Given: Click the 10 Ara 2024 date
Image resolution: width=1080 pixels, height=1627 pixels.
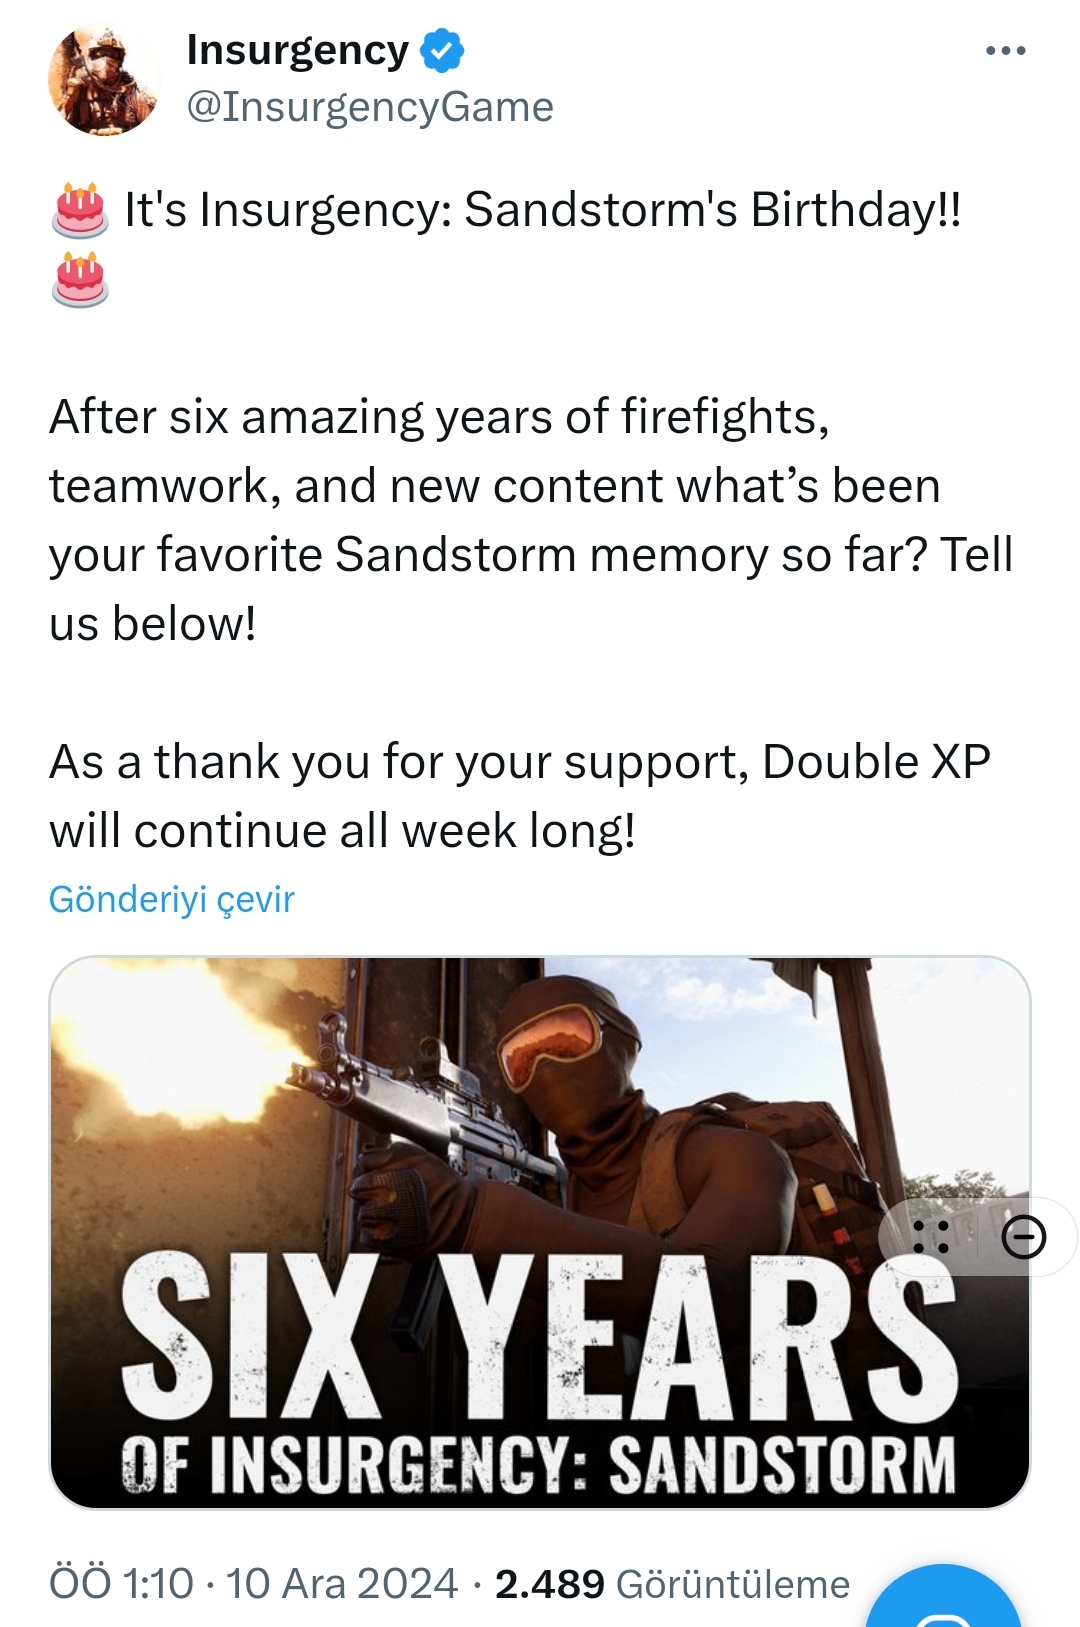Looking at the screenshot, I should click(x=342, y=1584).
